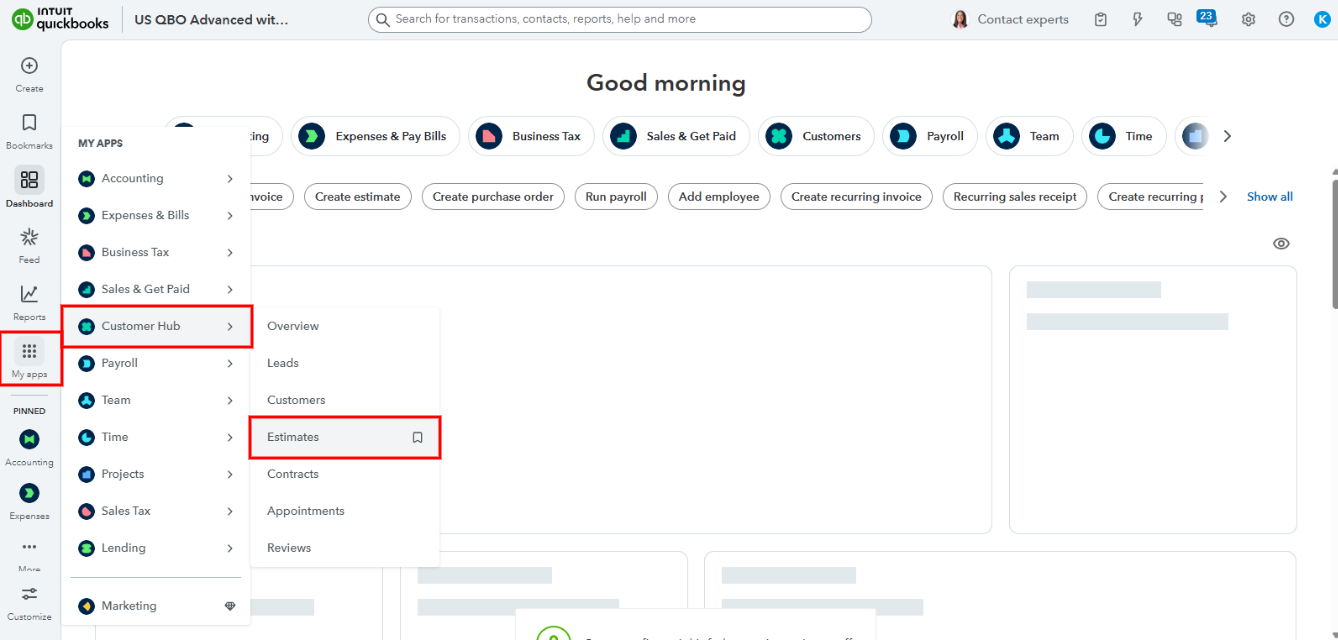Open pinned Expenses sidebar icon

[x=29, y=493]
